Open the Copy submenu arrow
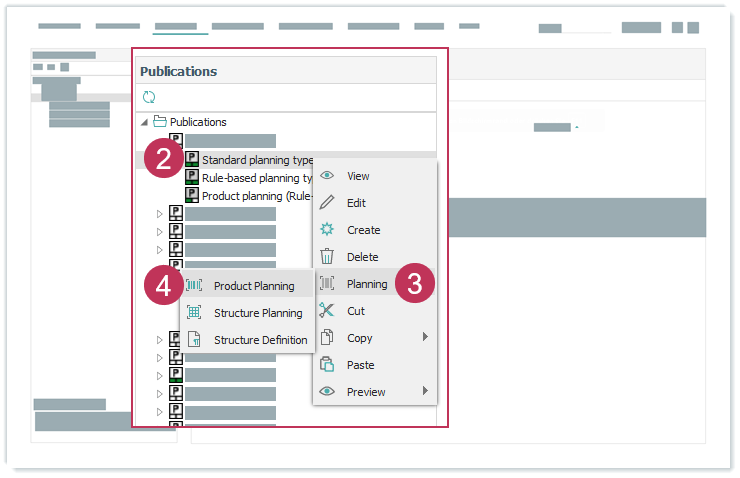 pyautogui.click(x=425, y=338)
